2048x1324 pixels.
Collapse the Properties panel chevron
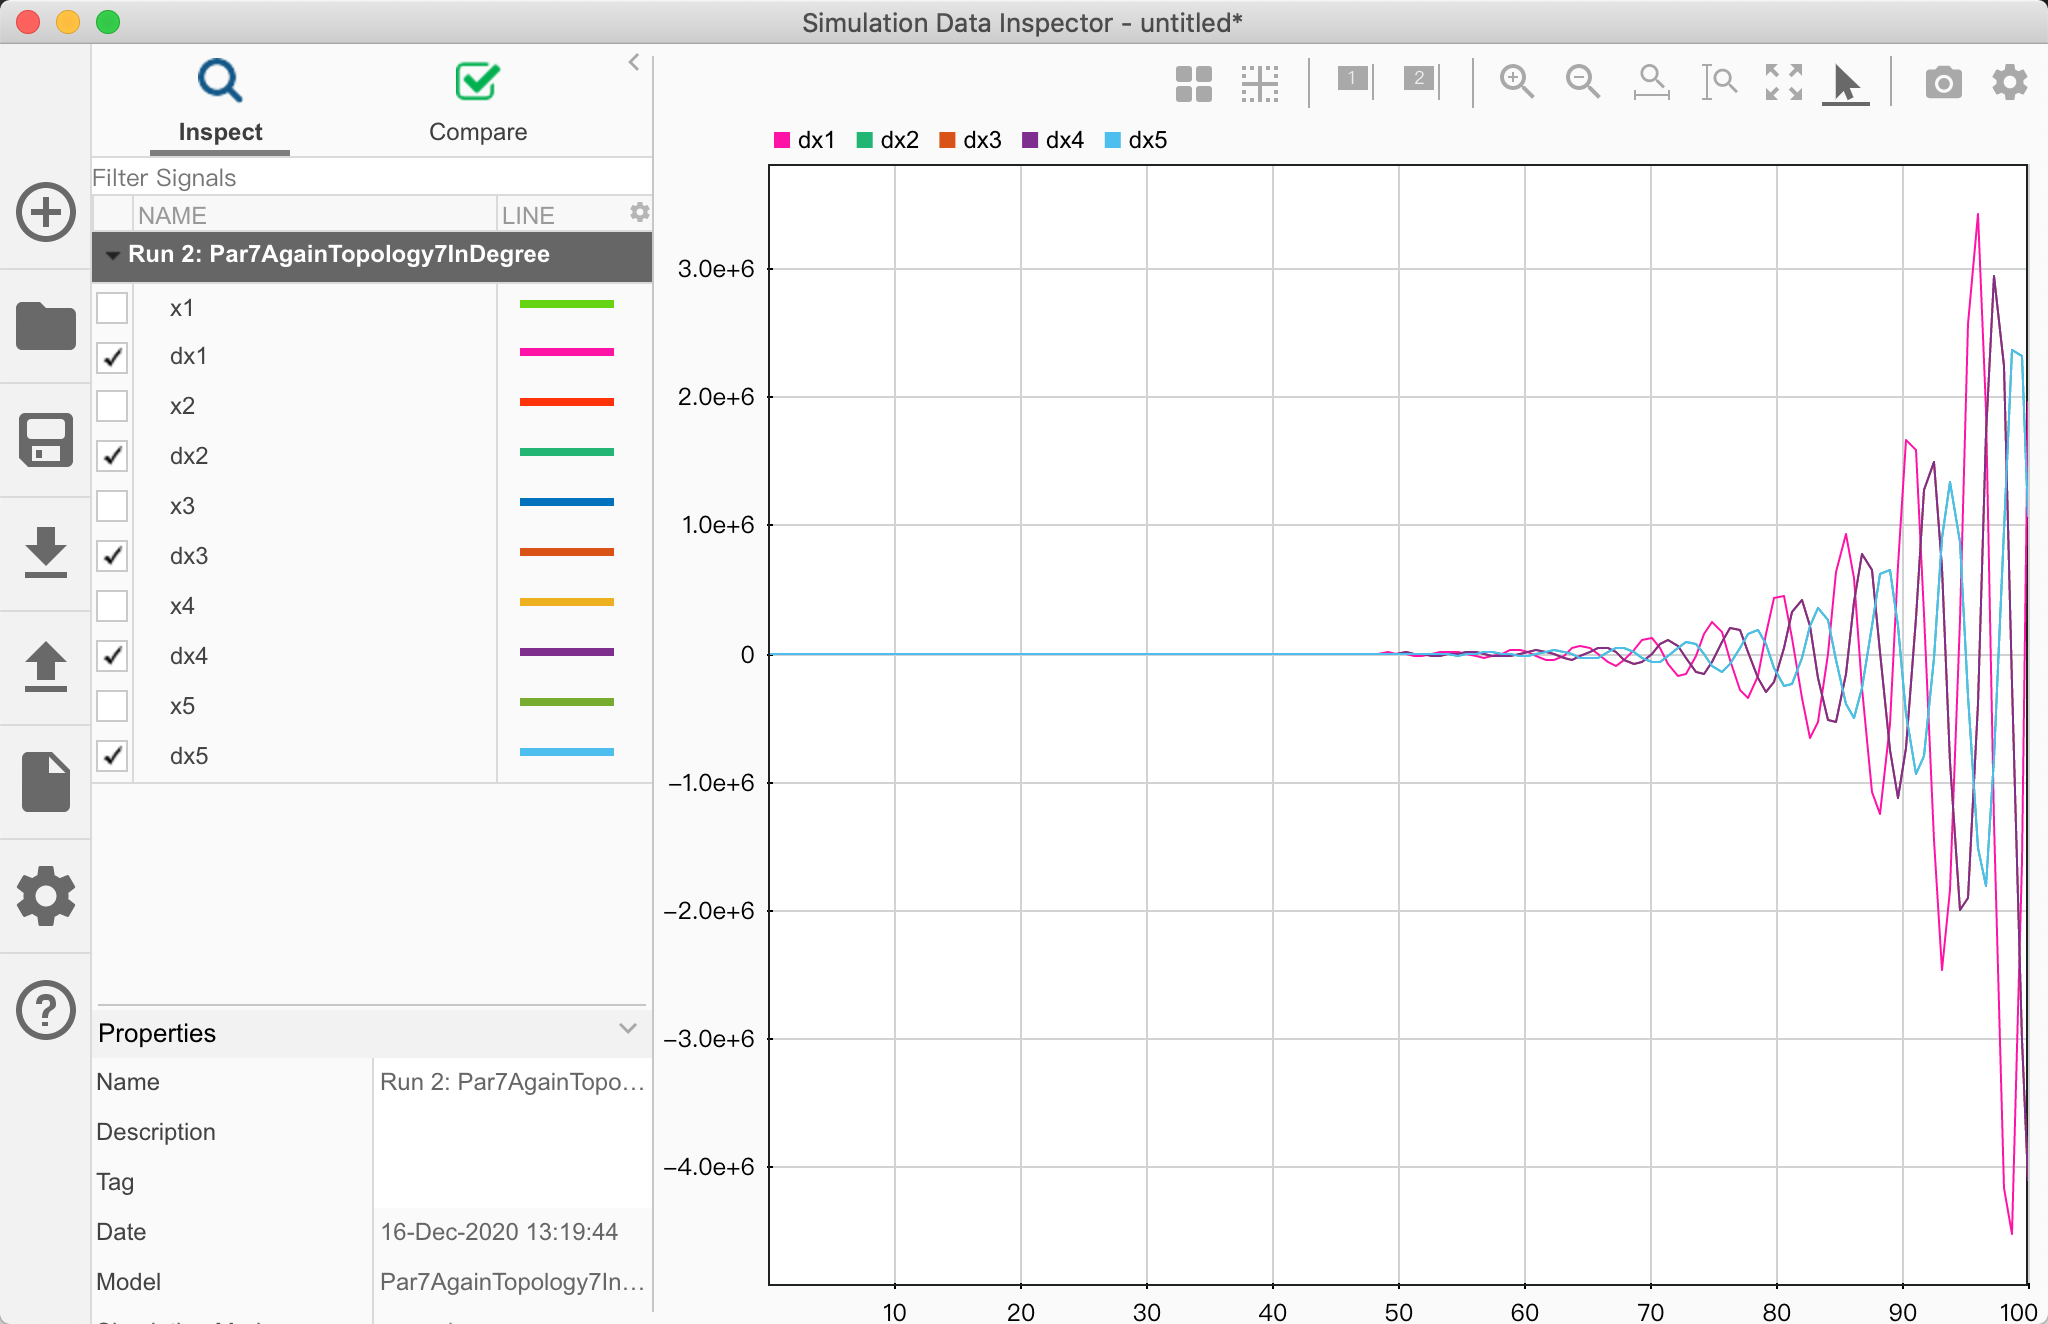[628, 1029]
